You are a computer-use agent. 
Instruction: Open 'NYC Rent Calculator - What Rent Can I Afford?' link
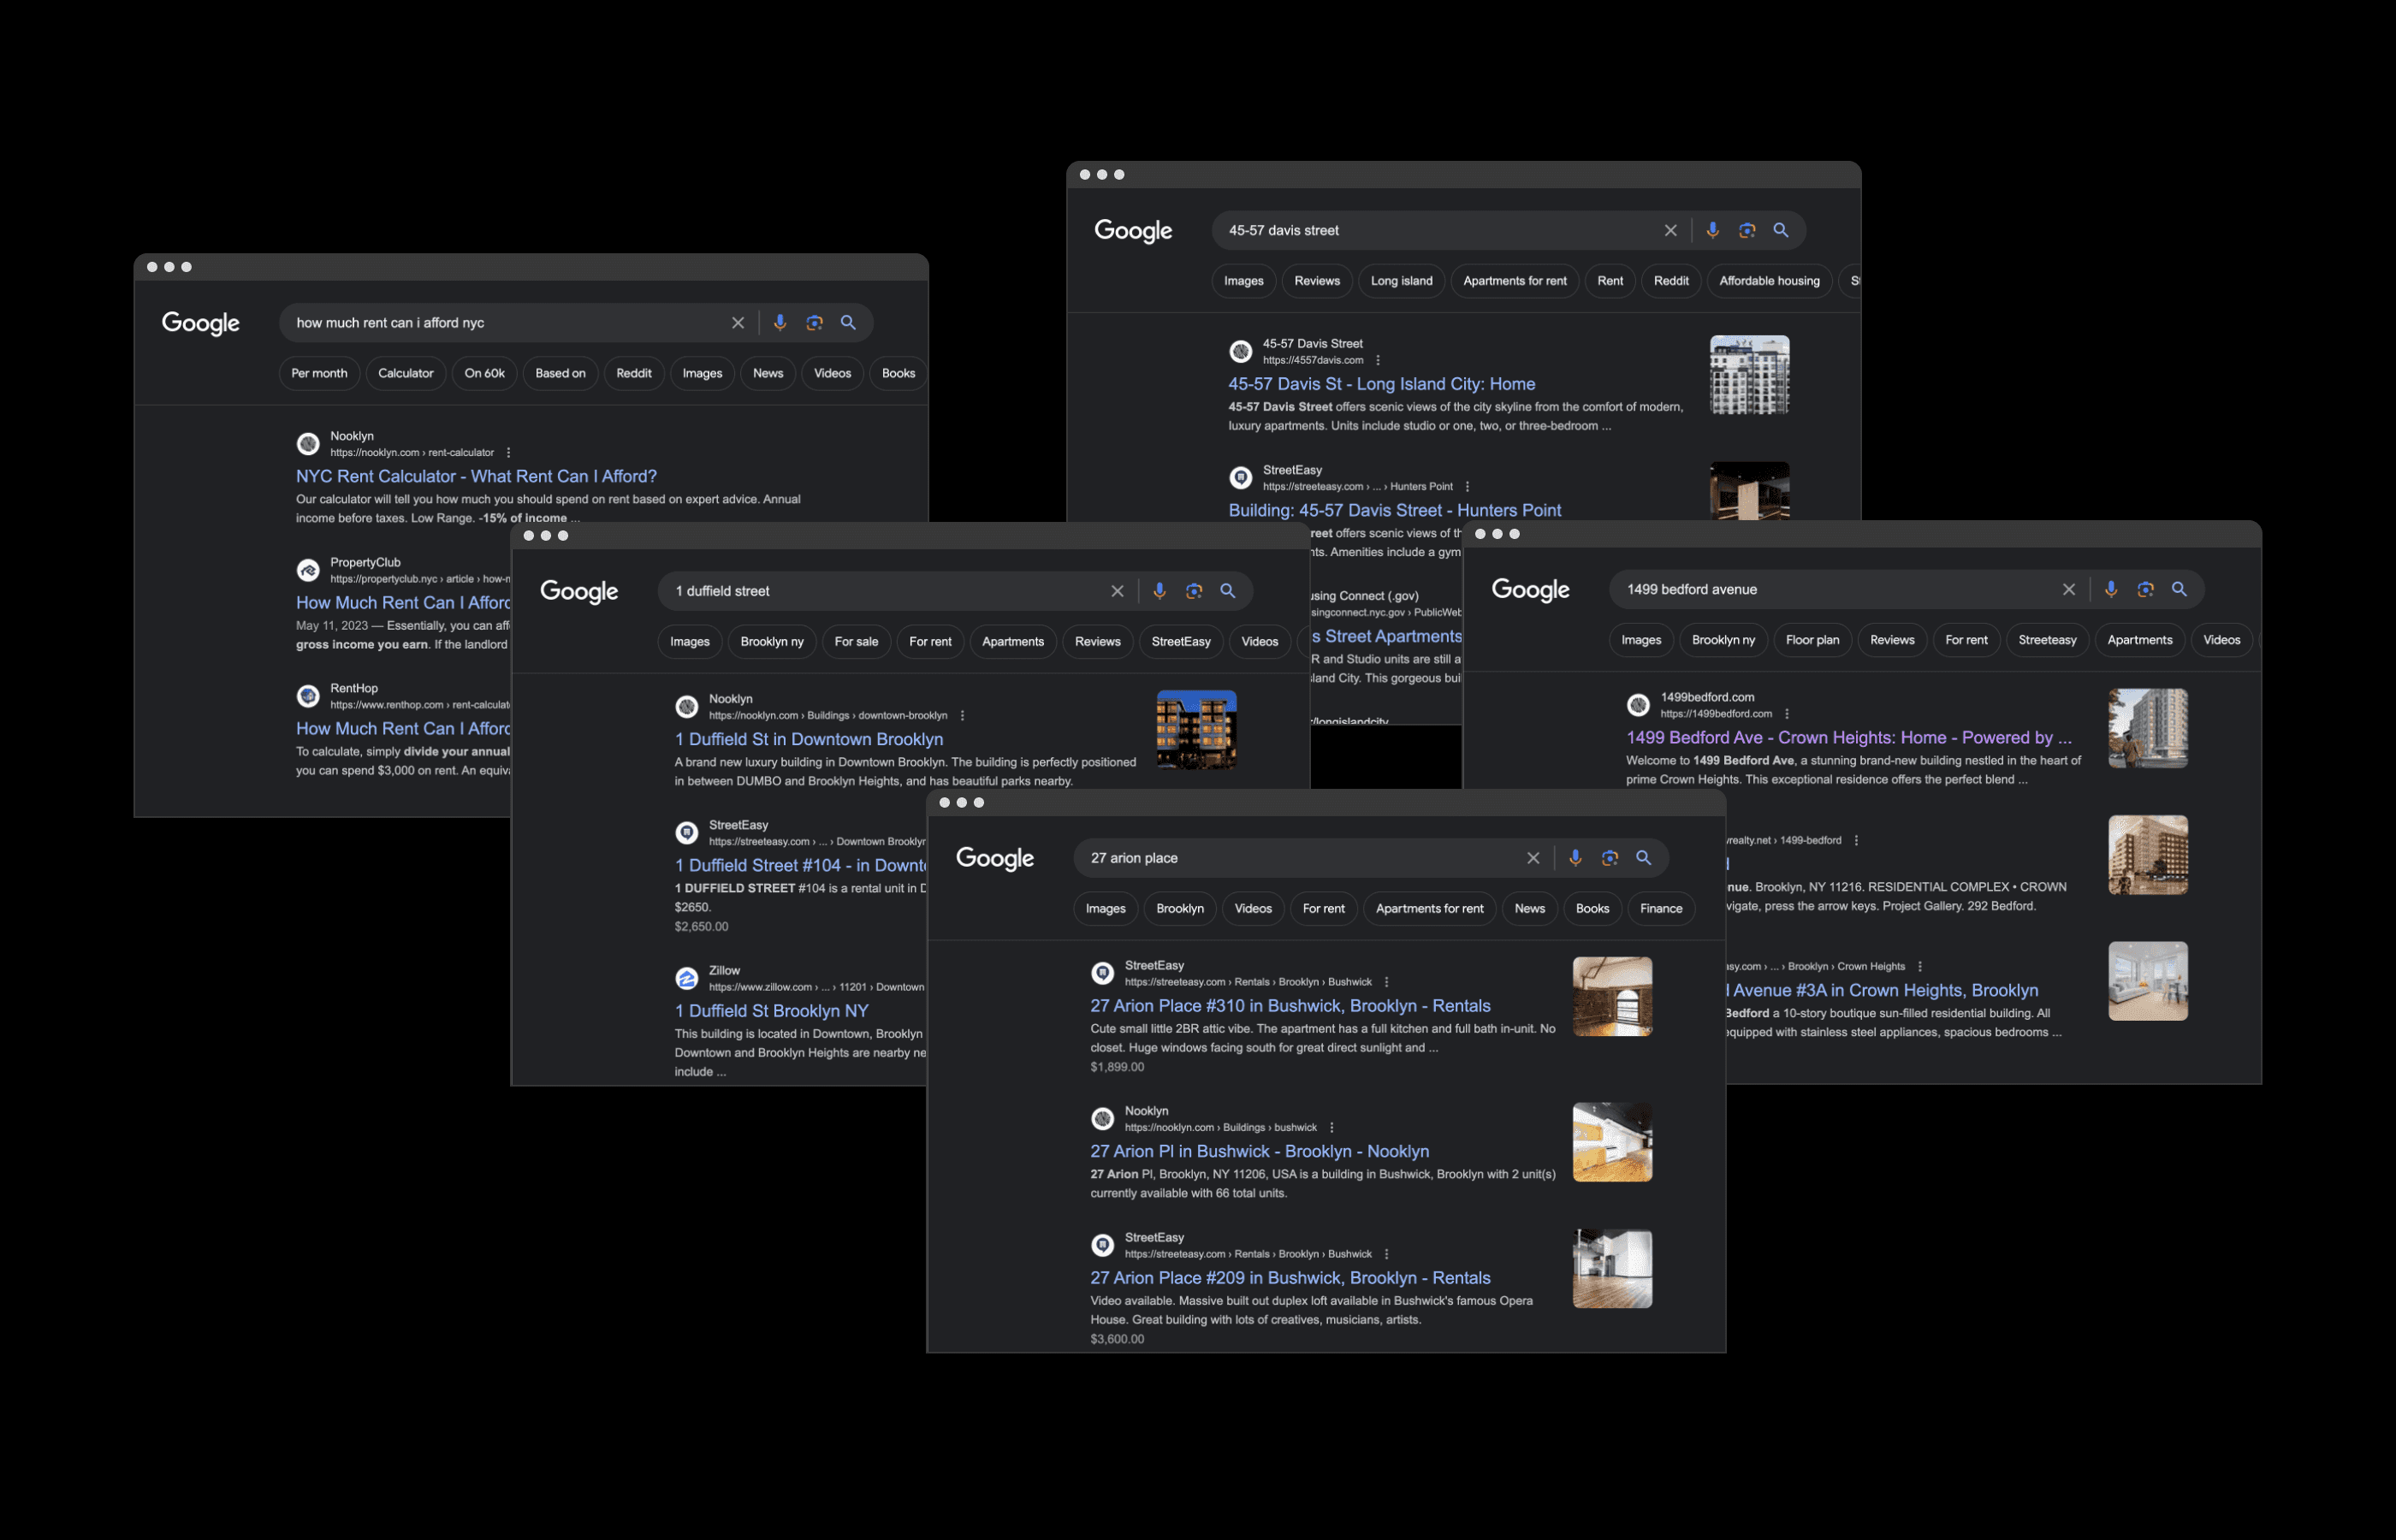(476, 477)
